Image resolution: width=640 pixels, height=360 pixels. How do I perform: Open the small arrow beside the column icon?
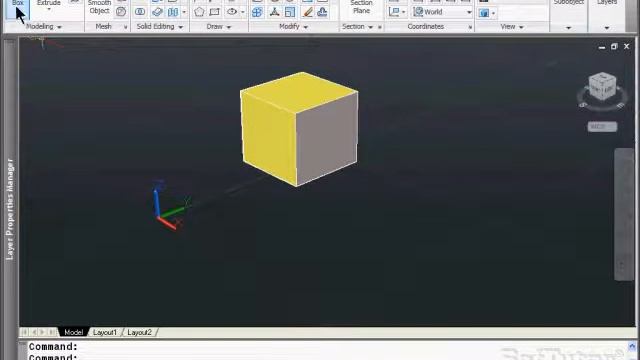tap(184, 12)
